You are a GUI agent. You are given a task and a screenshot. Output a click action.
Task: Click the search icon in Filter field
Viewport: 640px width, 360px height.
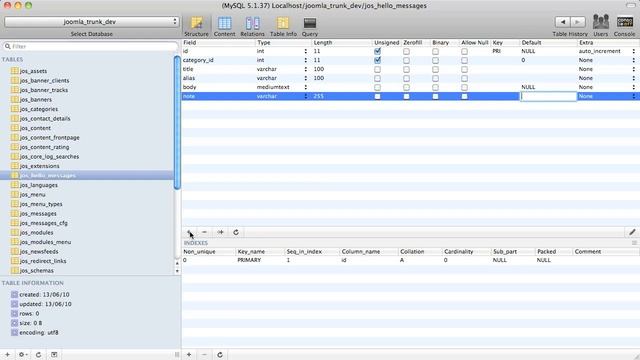coord(7,47)
